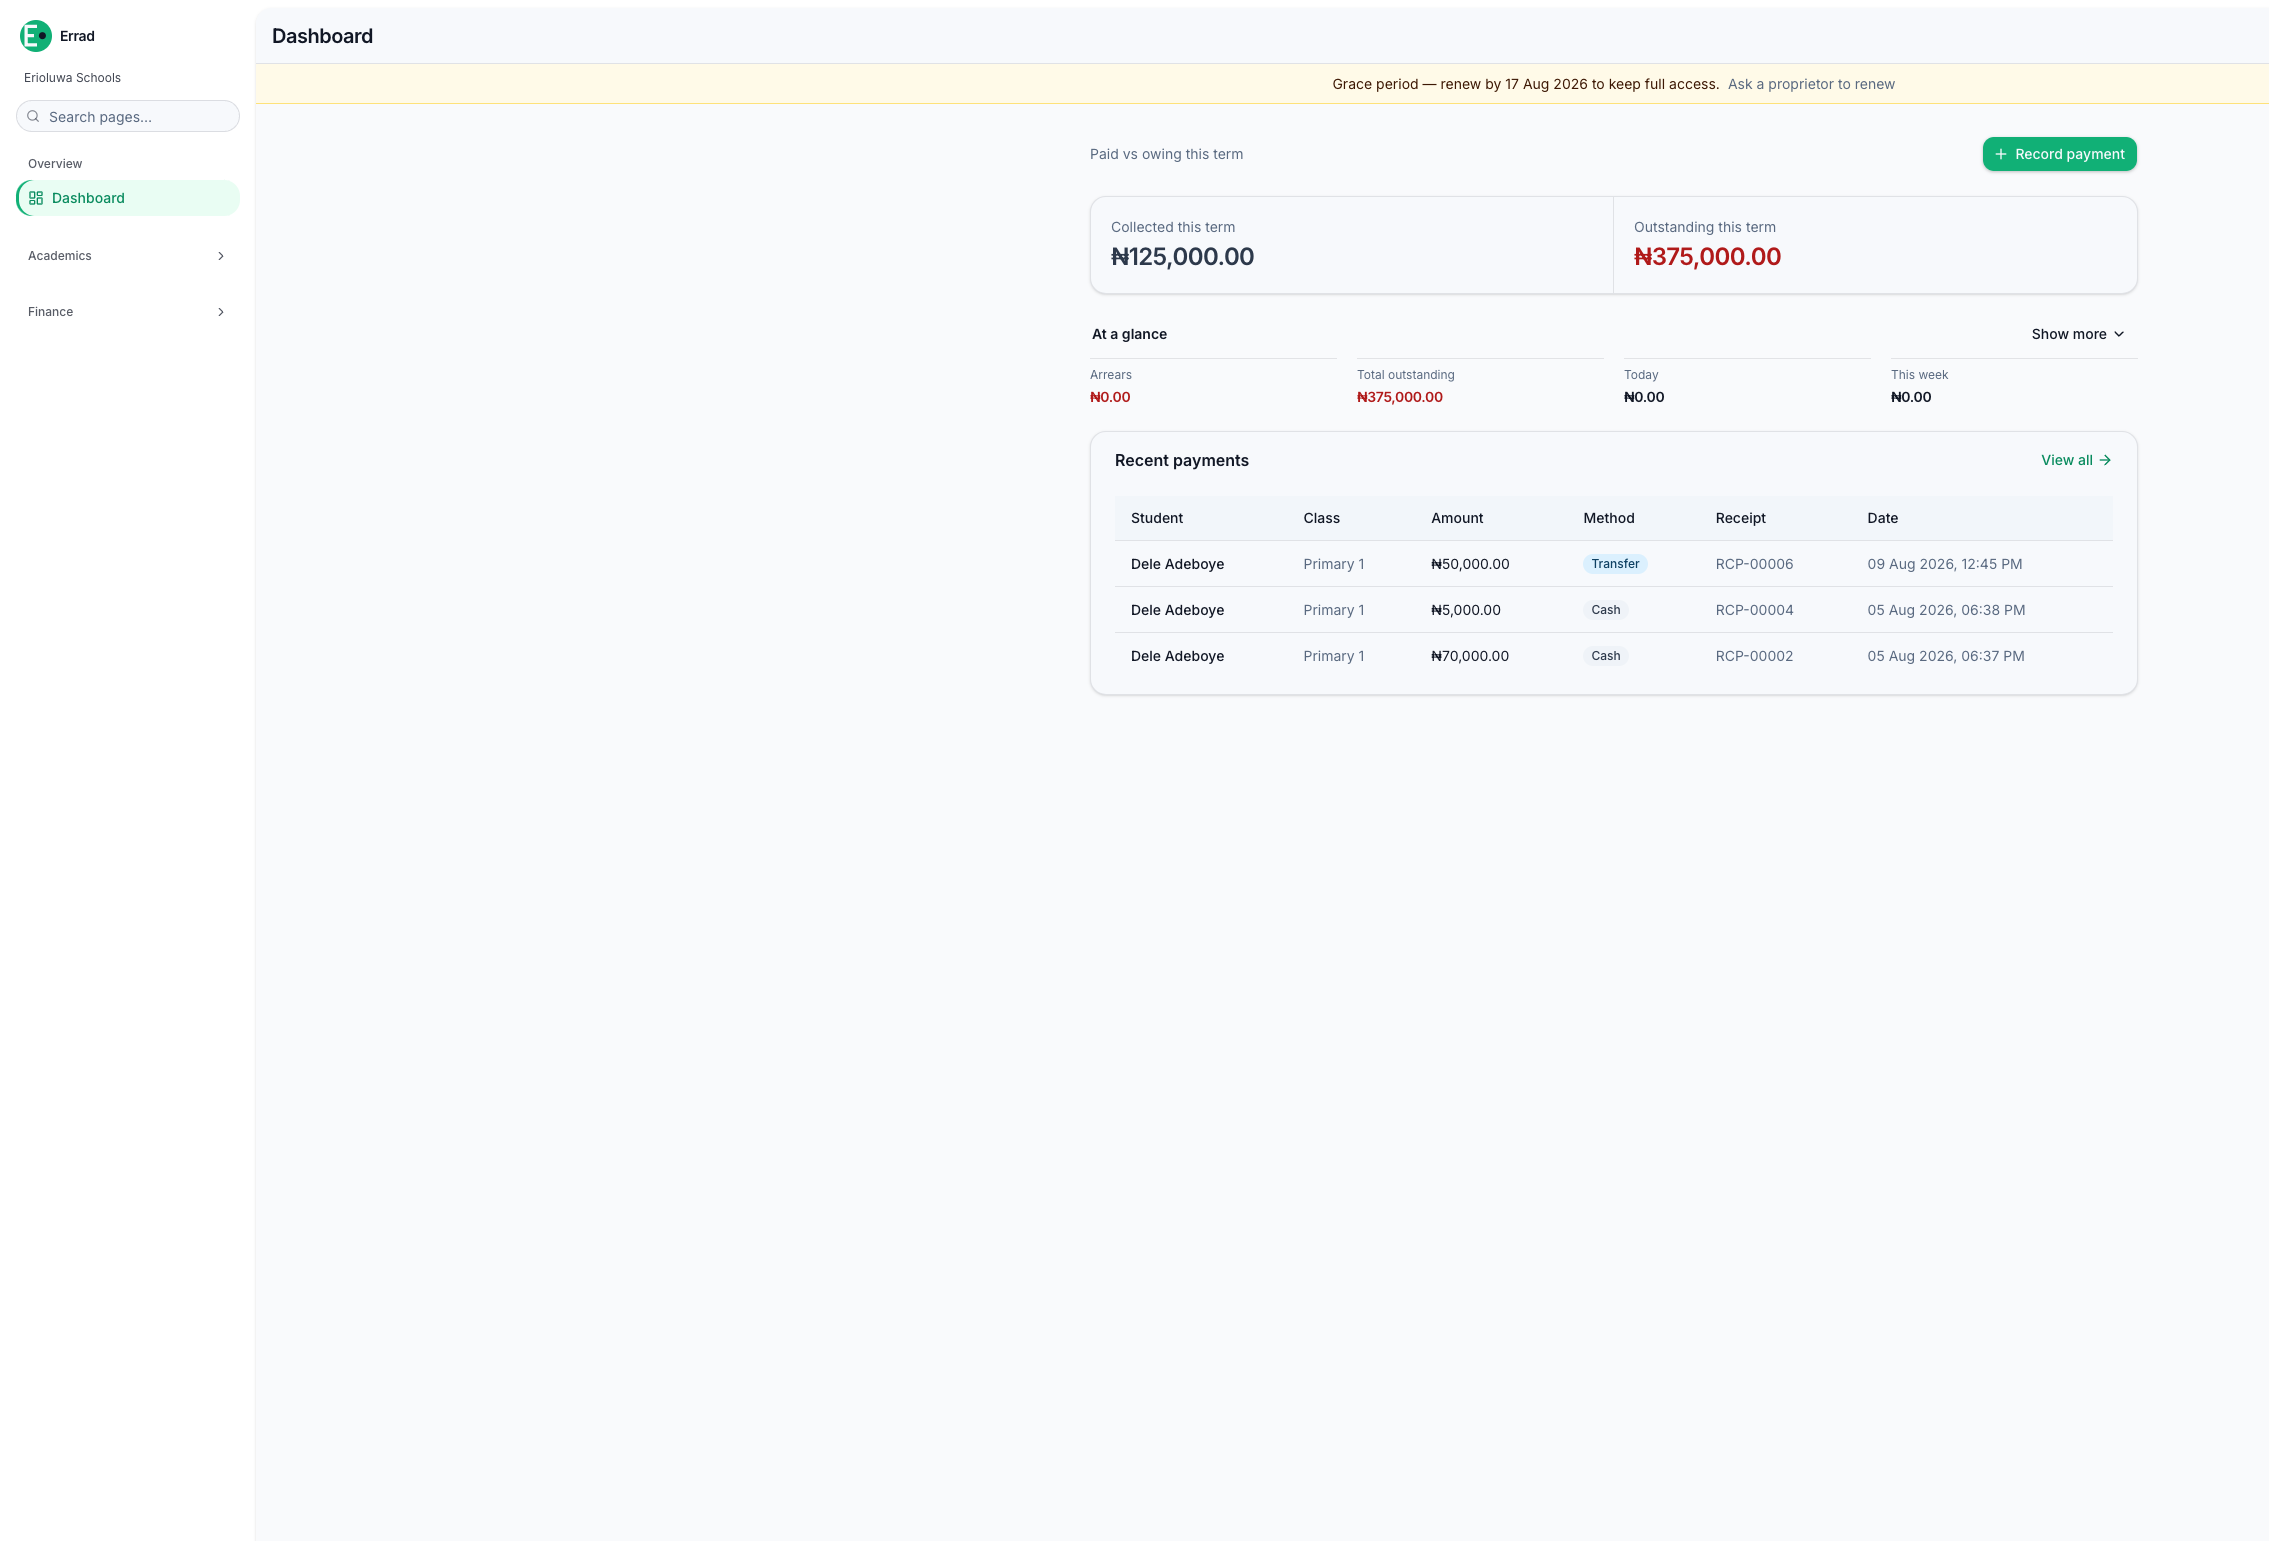Screen dimensions: 2269x1541
Task: Click the Paid vs owing this term text
Action: [1166, 154]
